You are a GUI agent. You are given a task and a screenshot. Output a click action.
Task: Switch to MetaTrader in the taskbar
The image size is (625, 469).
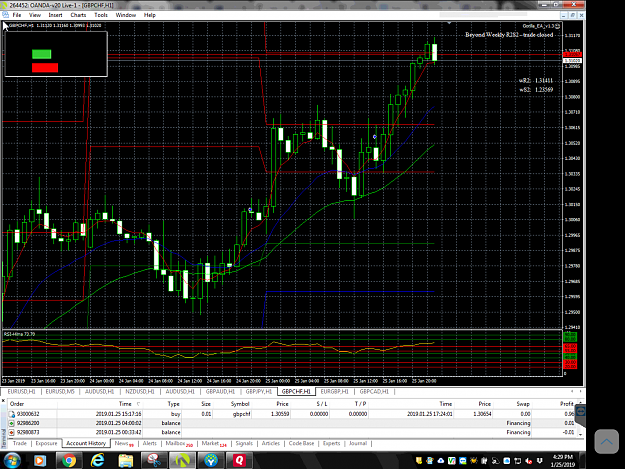(x=182, y=461)
